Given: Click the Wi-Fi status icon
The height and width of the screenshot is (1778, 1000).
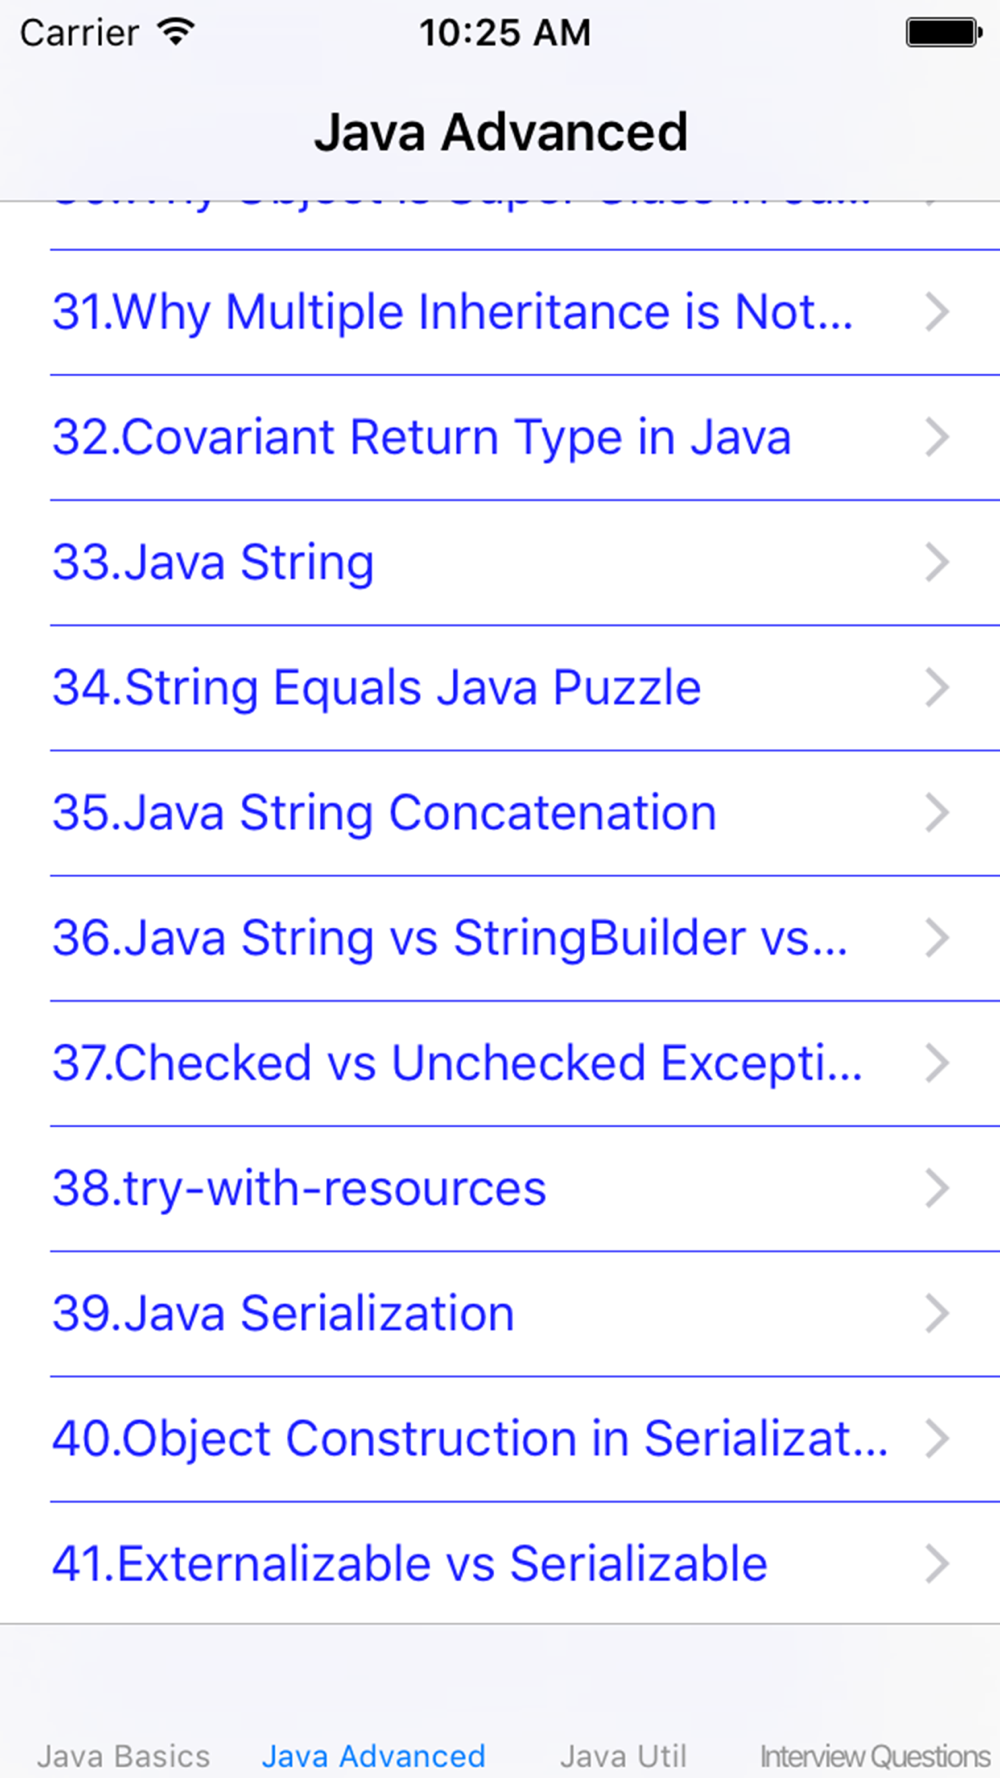Looking at the screenshot, I should click(x=176, y=32).
